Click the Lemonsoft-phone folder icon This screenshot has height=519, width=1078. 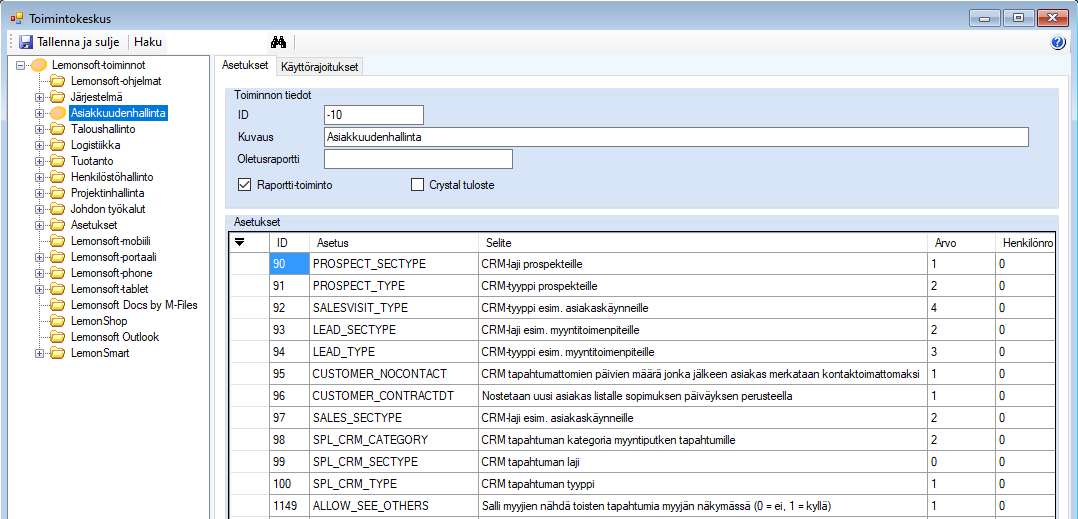58,273
